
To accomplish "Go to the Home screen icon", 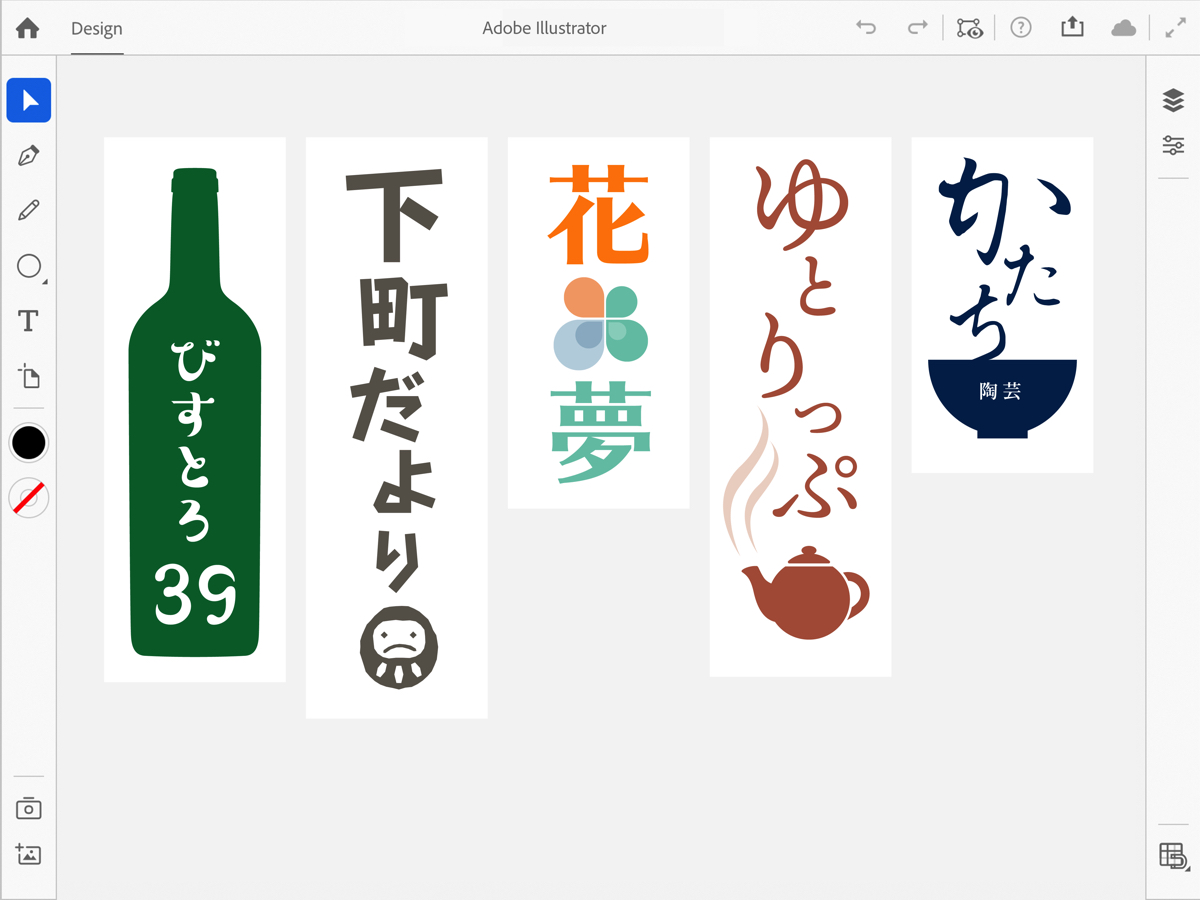I will [28, 28].
